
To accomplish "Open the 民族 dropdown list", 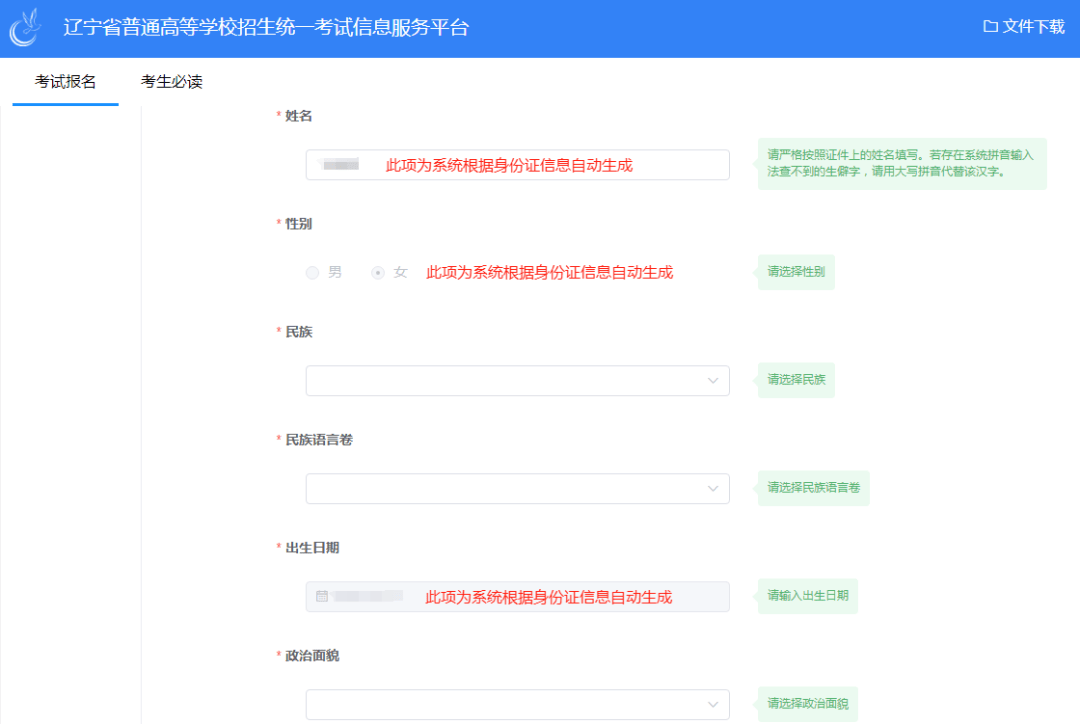I will (517, 381).
